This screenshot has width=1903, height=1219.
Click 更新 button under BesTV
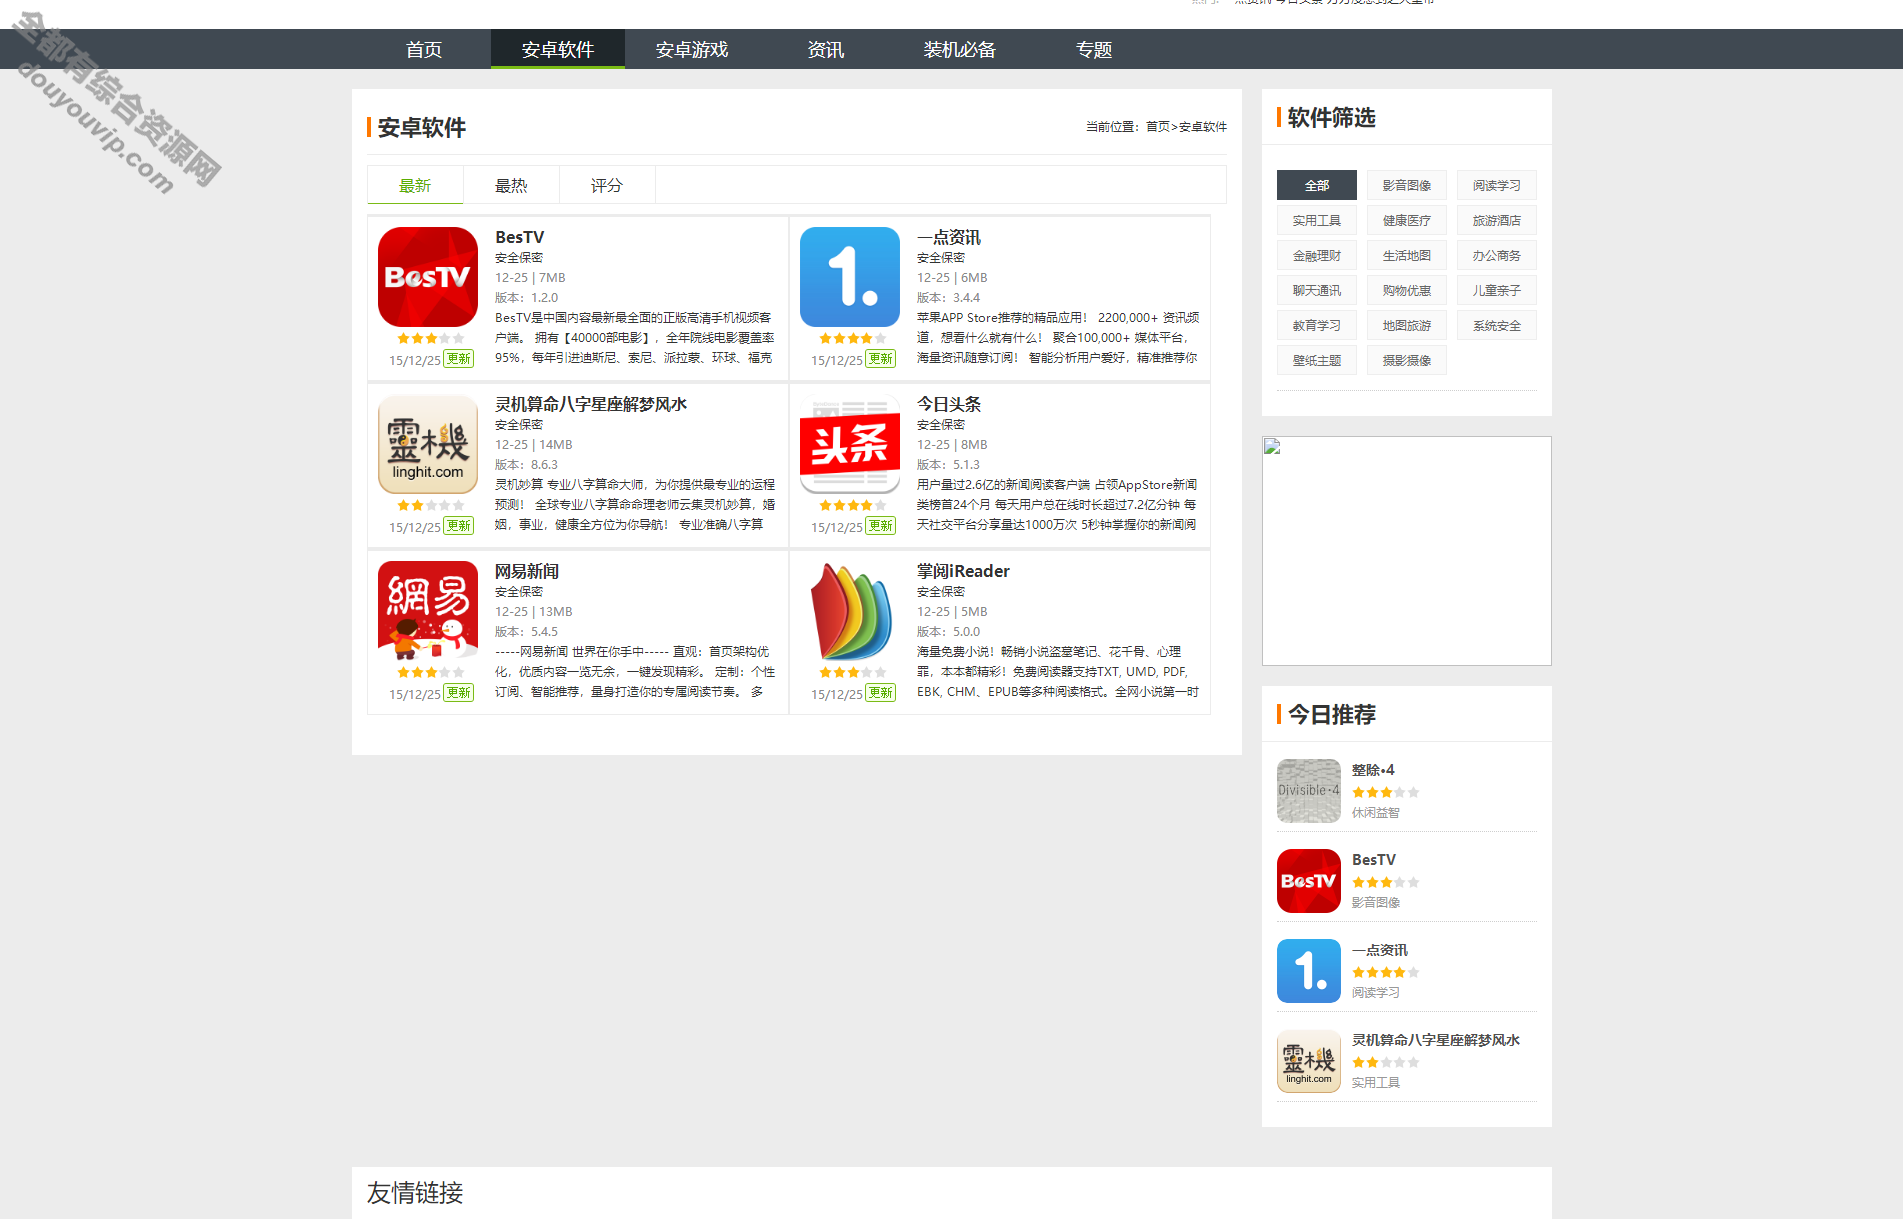459,359
